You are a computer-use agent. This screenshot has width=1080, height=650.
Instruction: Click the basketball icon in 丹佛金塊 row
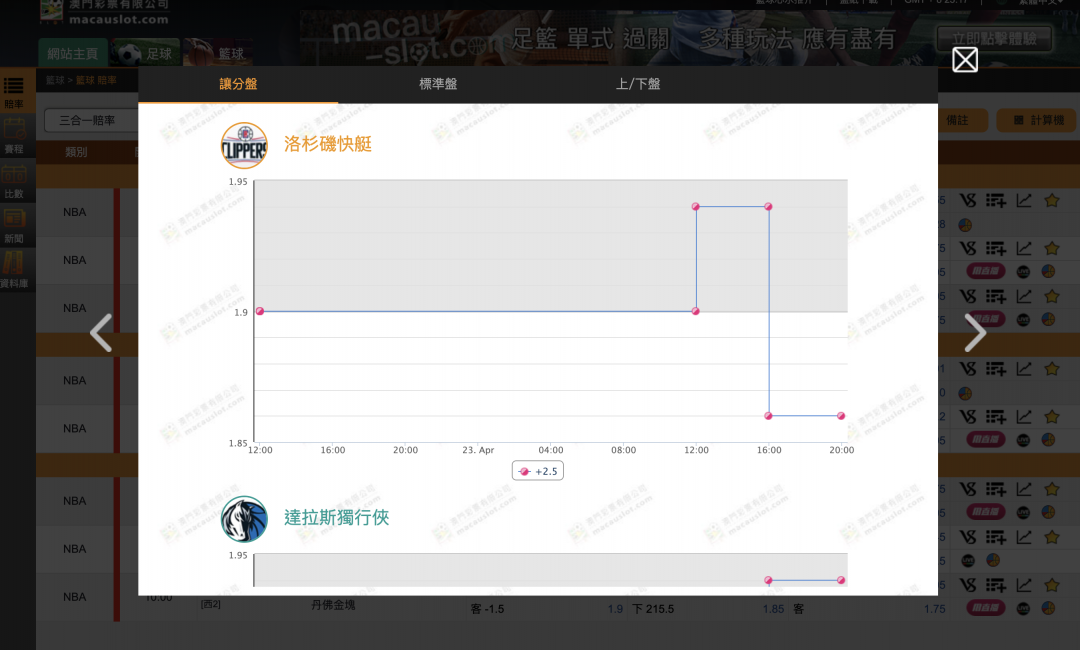1048,608
